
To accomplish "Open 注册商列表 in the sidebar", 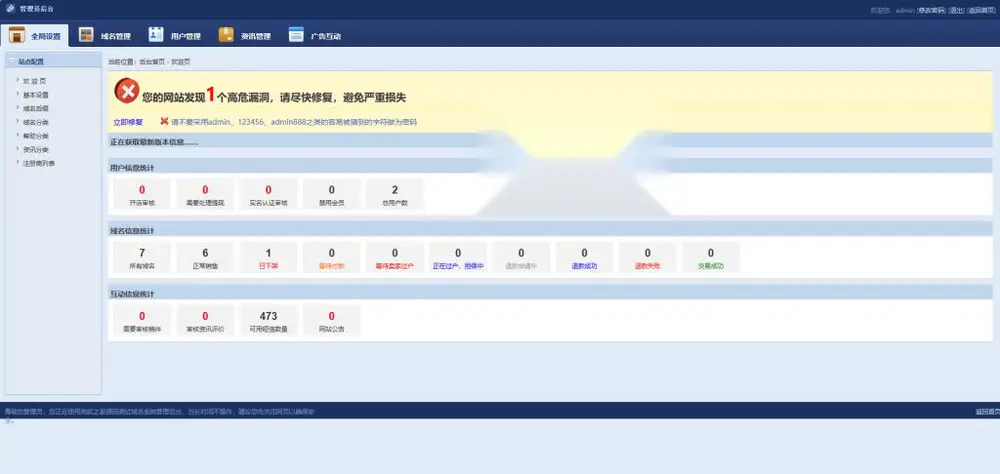I will point(39,163).
